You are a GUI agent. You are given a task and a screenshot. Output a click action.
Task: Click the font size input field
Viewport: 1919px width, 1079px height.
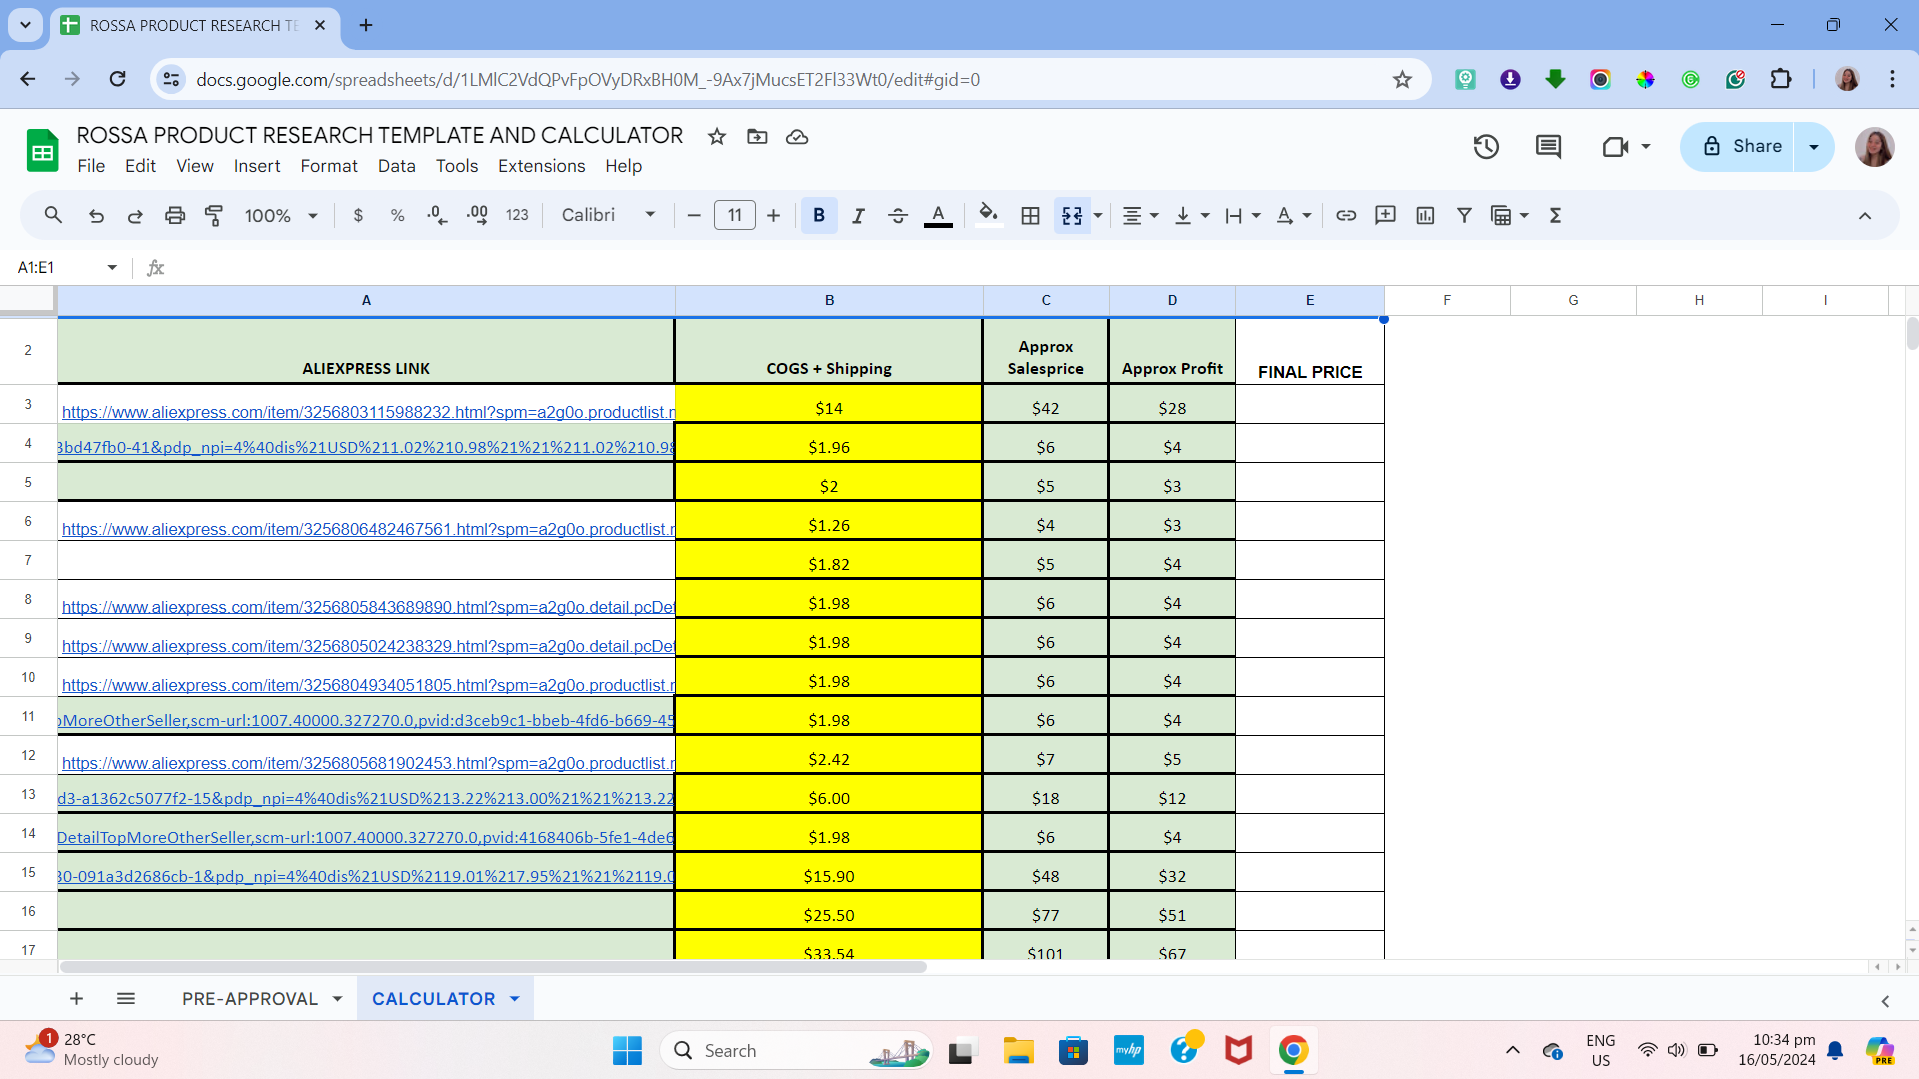coord(735,215)
